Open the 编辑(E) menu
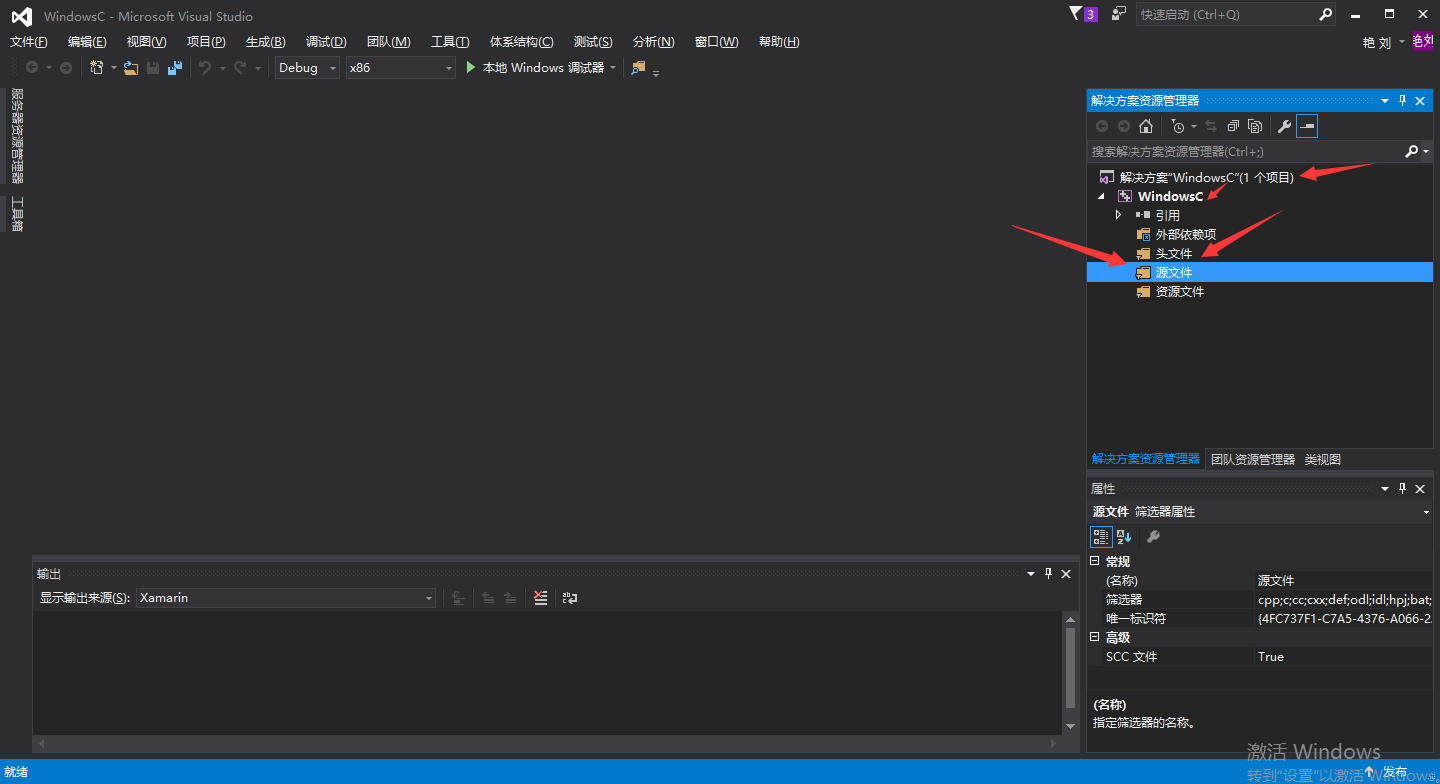The height and width of the screenshot is (784, 1440). [87, 42]
